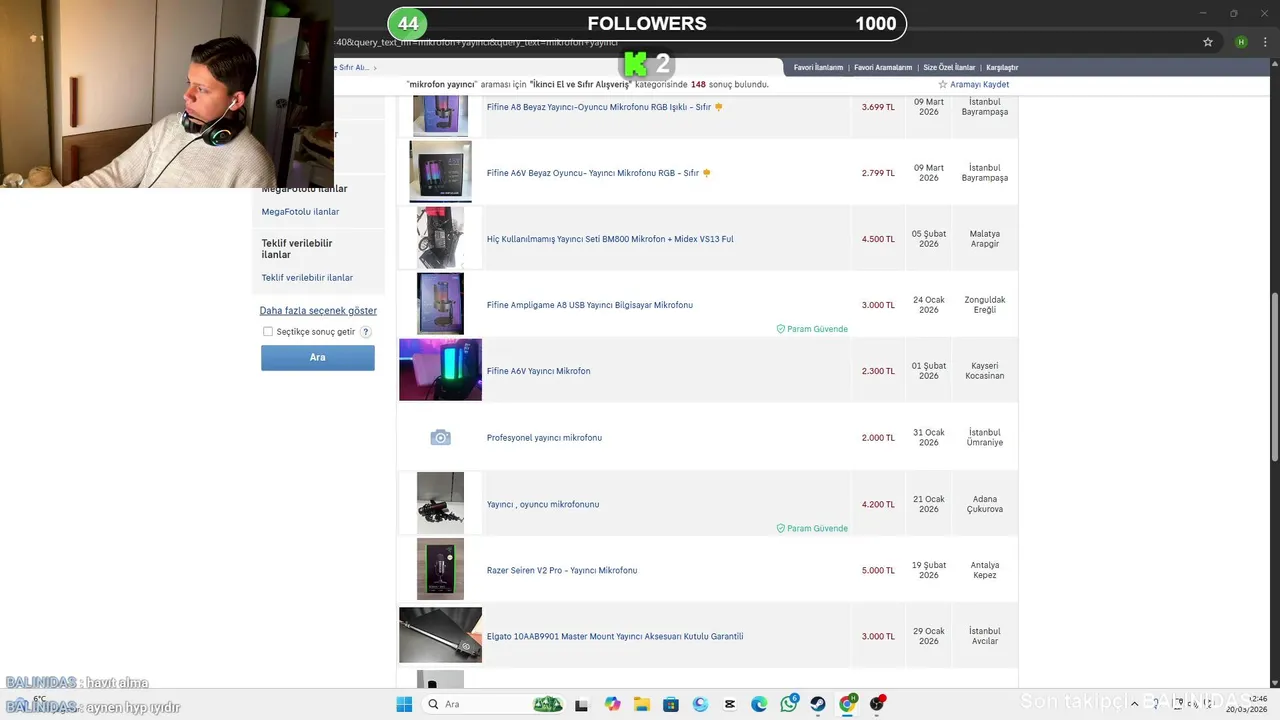Screen dimensions: 1280x720
Task: Open Fifine A6V Beyaz Oyuncu listing
Action: coord(593,173)
